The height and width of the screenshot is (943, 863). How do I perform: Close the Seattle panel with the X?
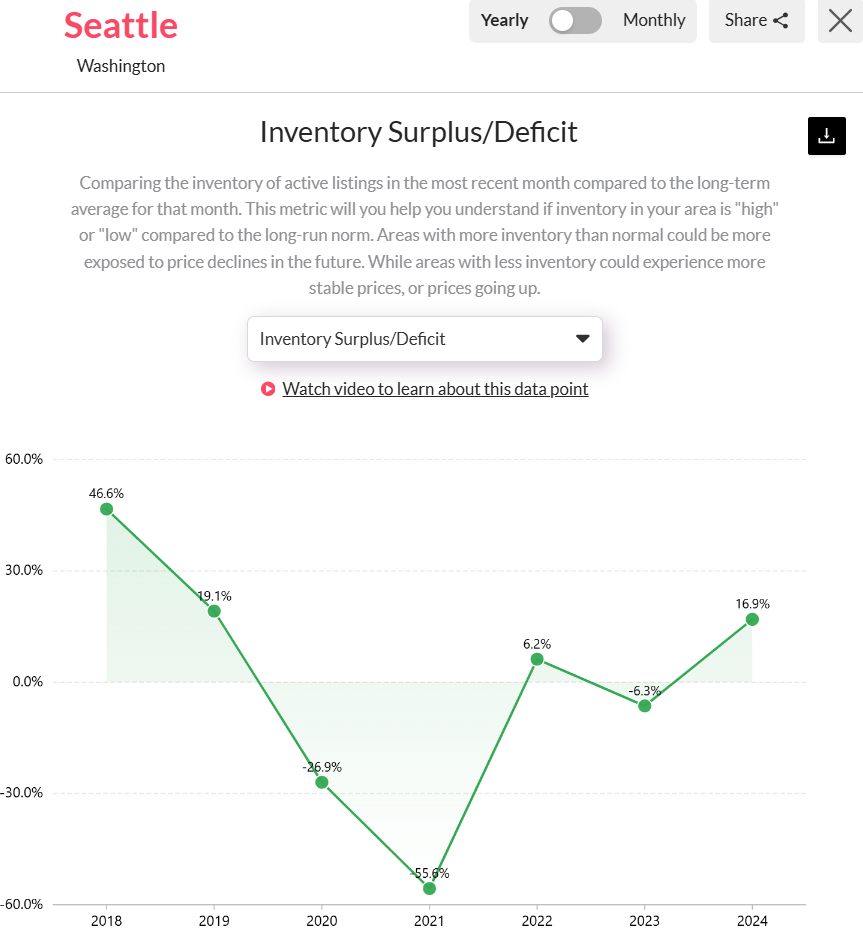[x=839, y=21]
